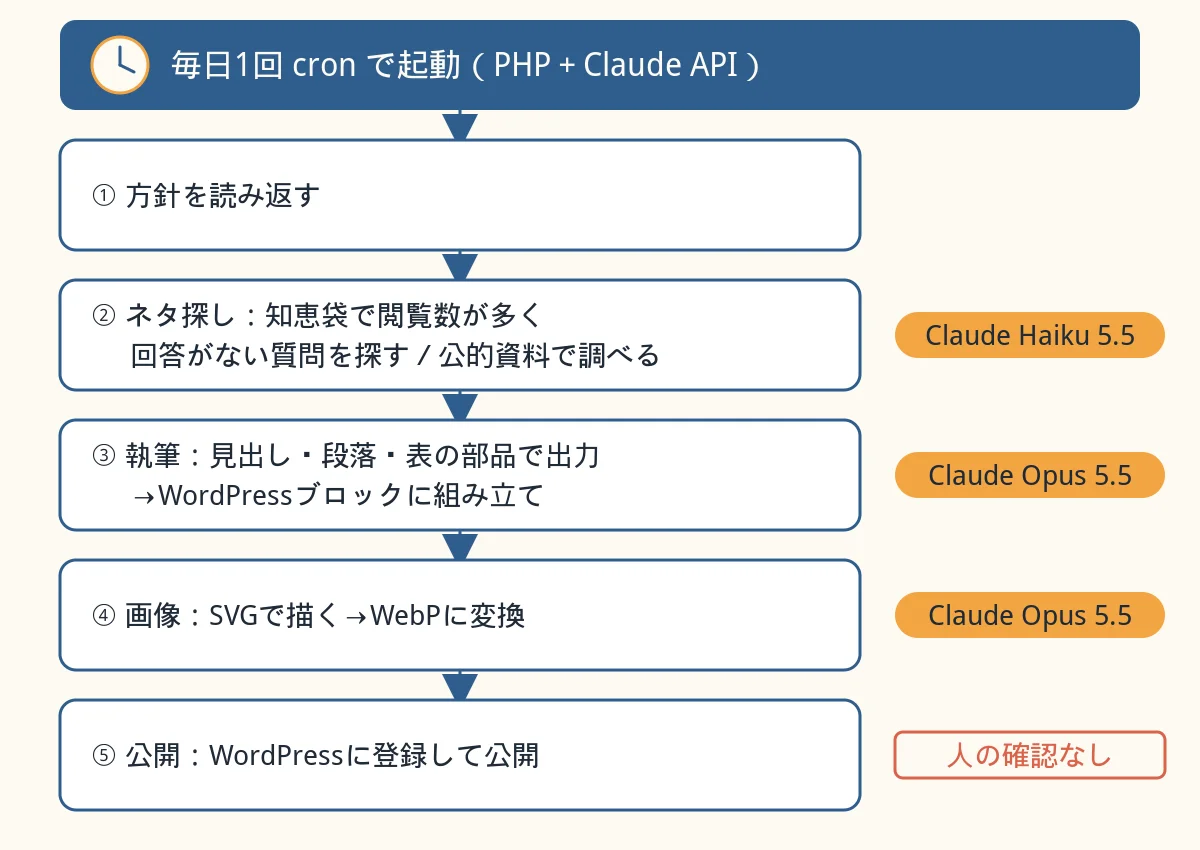Click the Claude Haiku 5.5 badge
The image size is (1200, 850).
coord(1030,335)
